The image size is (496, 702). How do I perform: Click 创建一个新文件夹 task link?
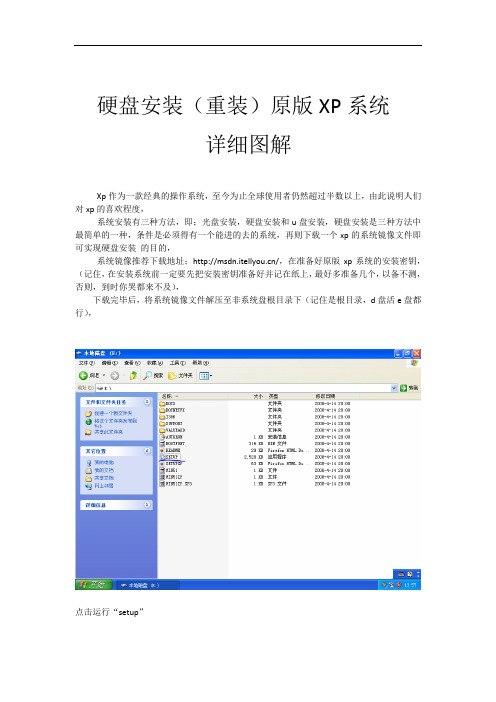(x=113, y=413)
